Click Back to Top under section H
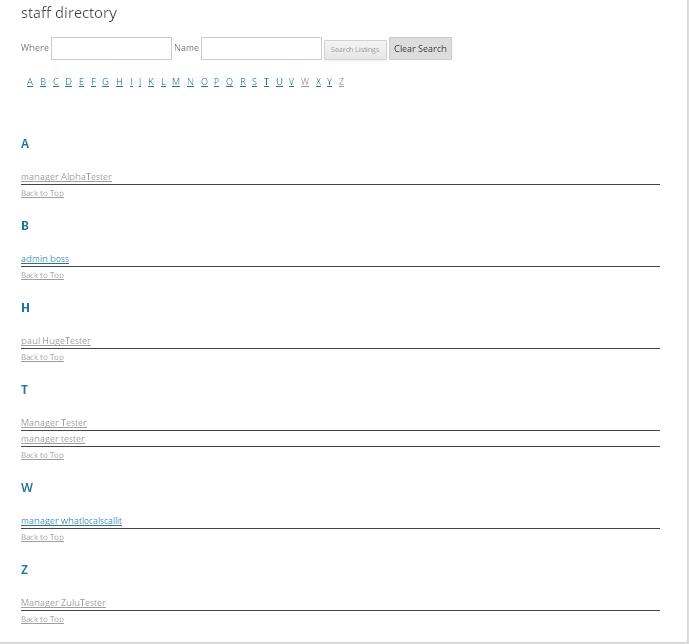Viewport: 689px width, 644px height. (42, 357)
